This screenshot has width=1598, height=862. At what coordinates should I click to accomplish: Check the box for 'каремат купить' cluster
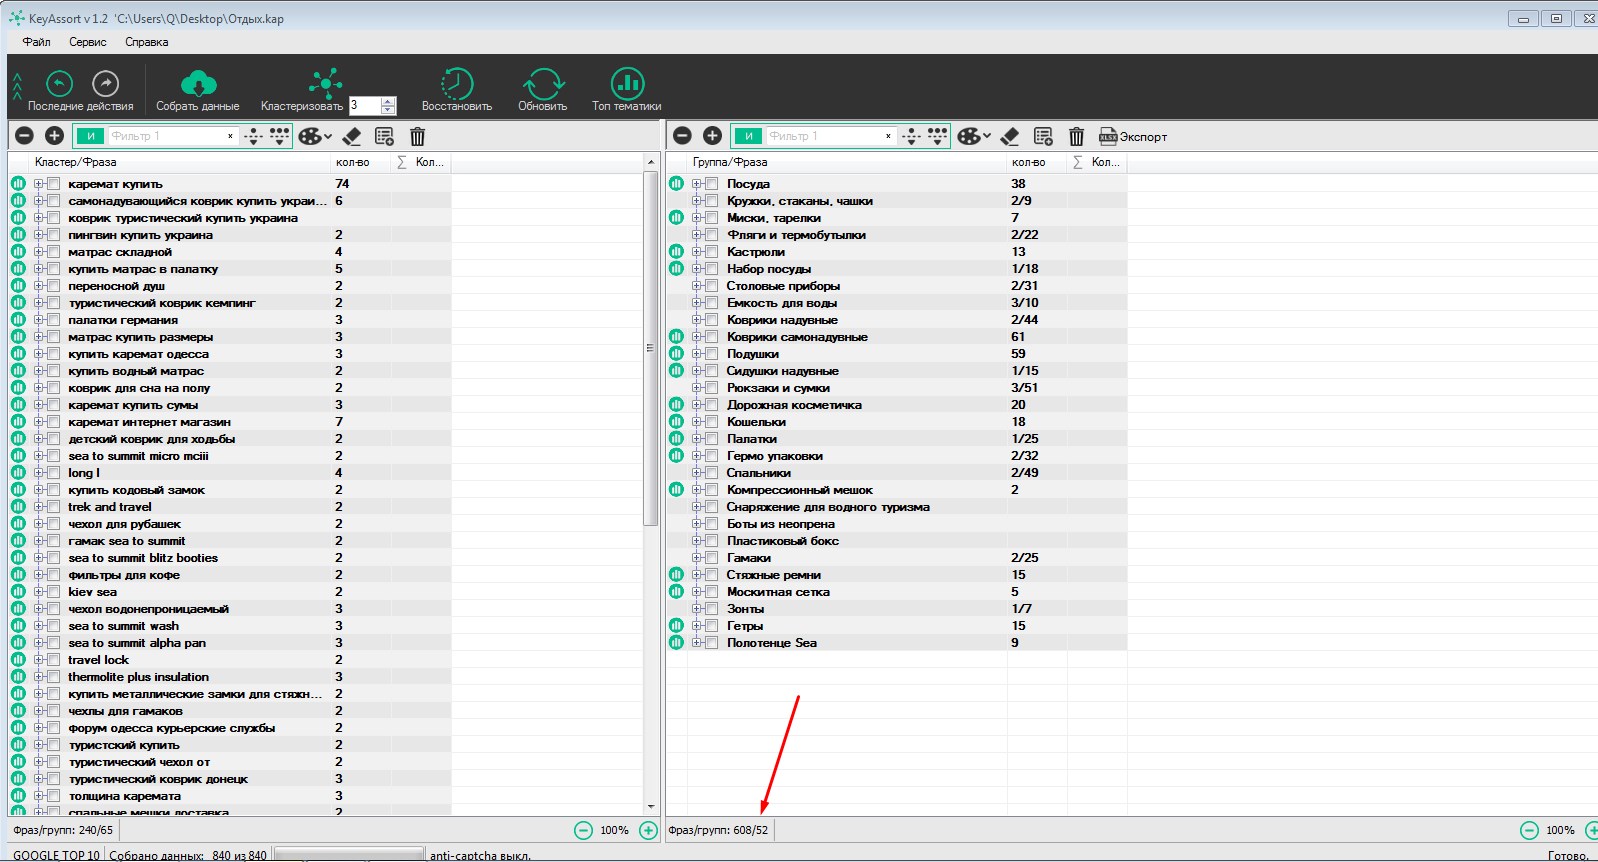(54, 184)
